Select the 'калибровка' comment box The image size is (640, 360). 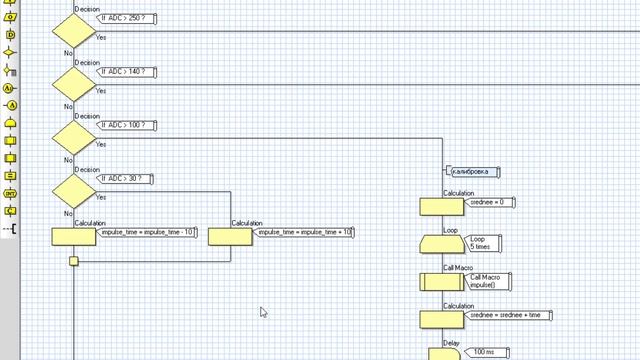point(475,172)
